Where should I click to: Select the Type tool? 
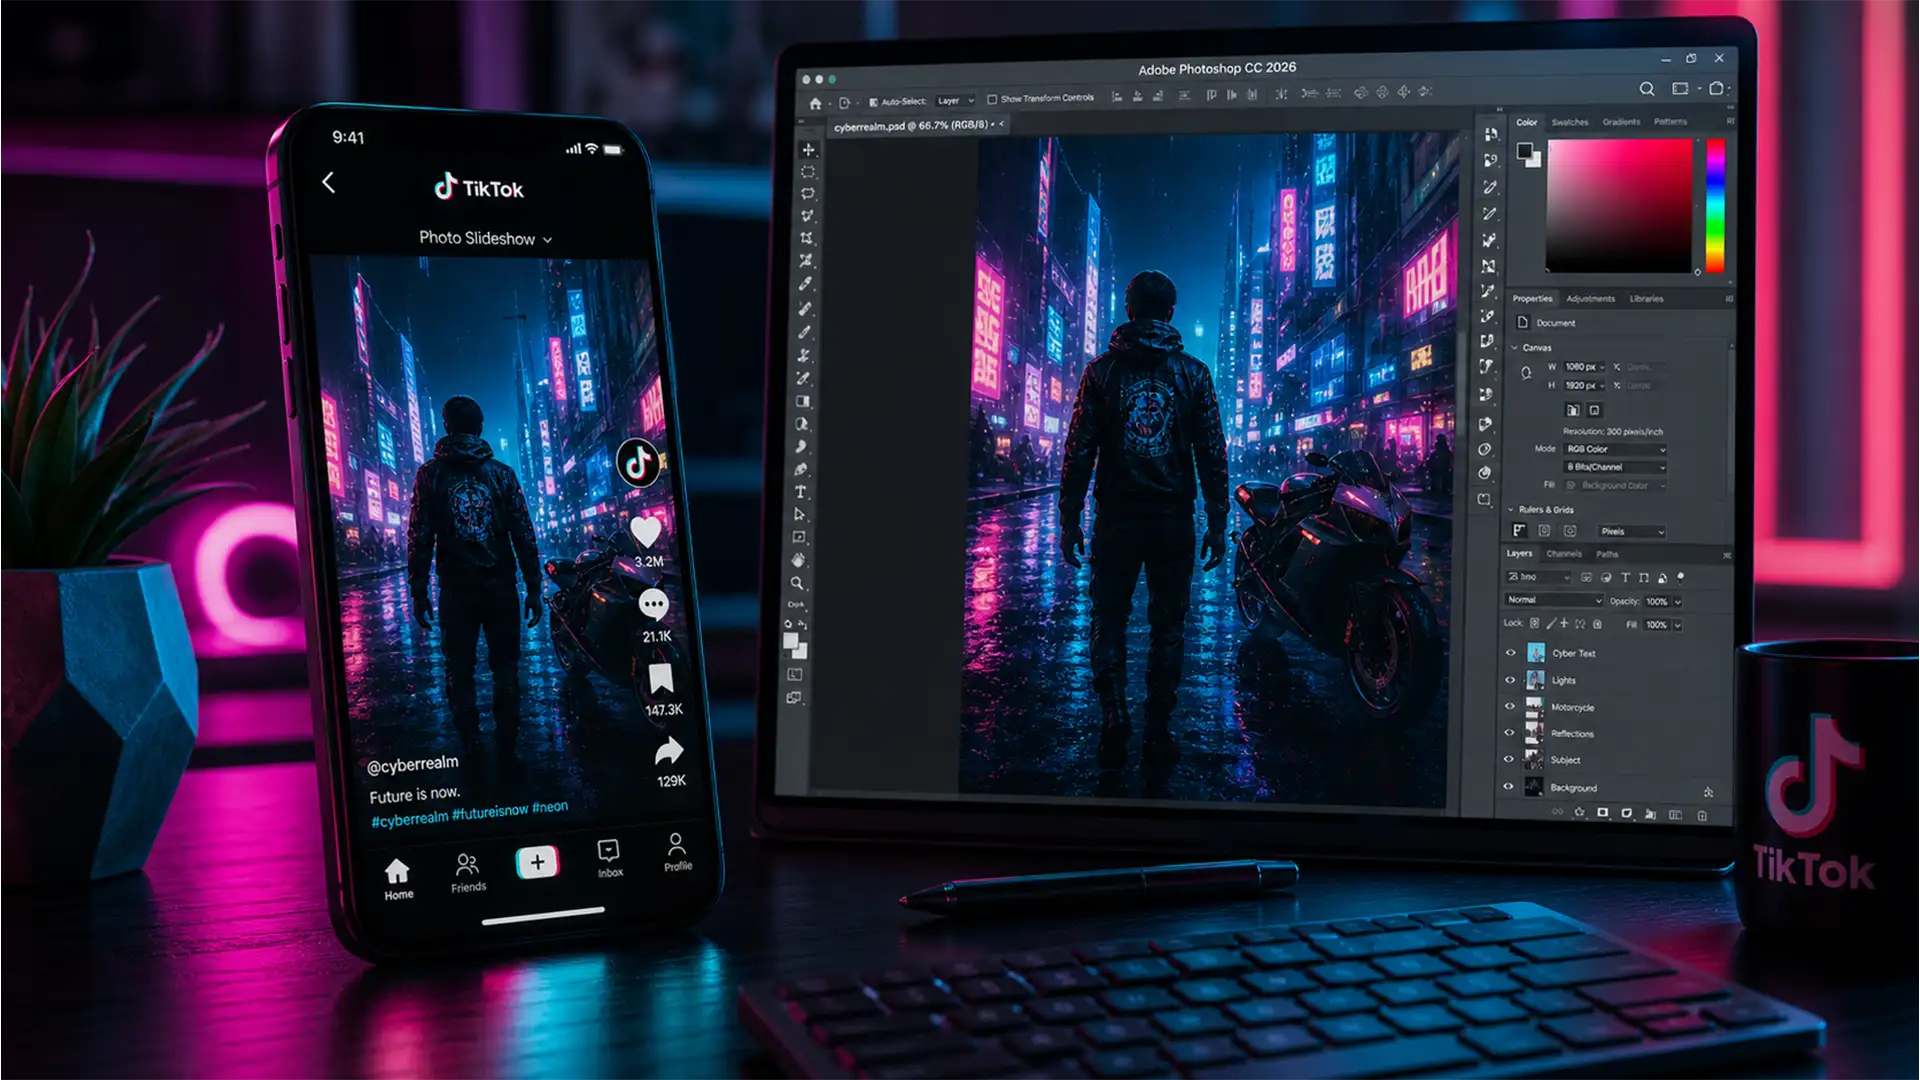click(800, 491)
